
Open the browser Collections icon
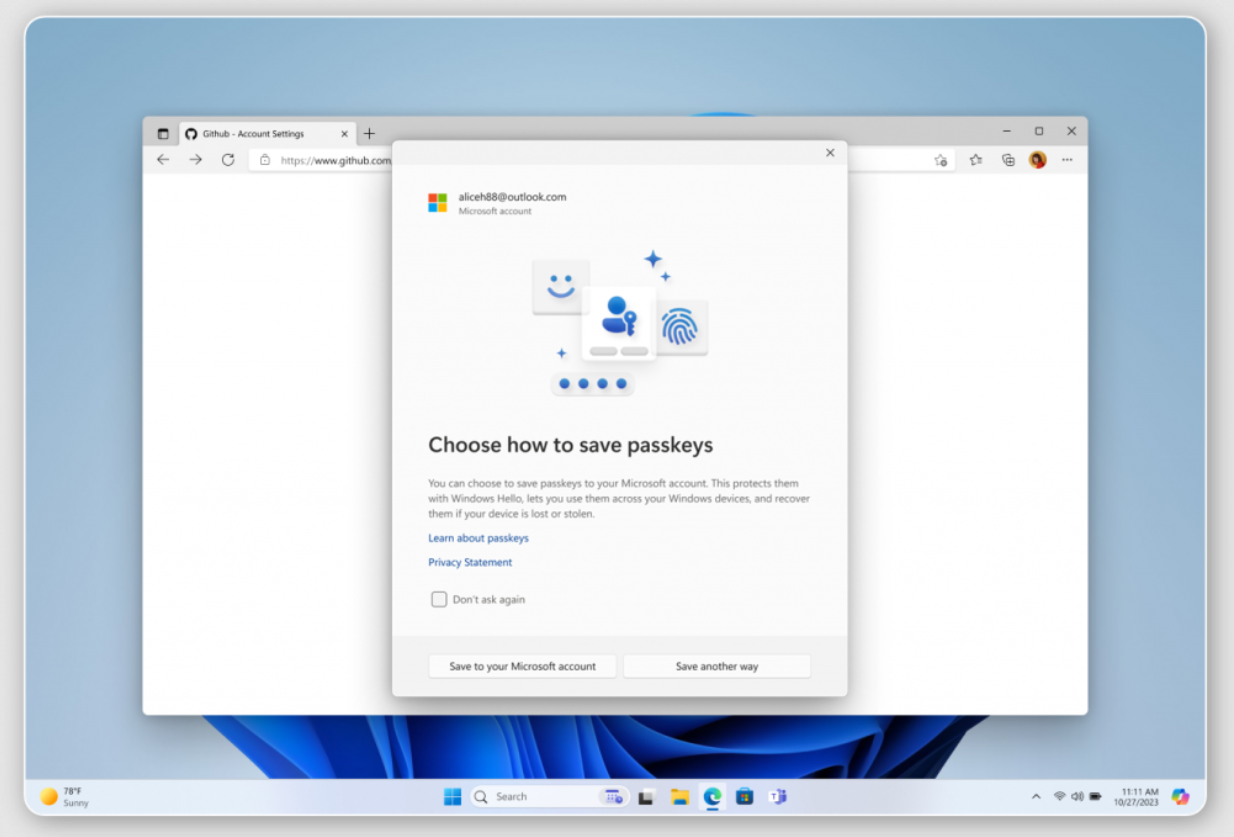[x=1008, y=160]
